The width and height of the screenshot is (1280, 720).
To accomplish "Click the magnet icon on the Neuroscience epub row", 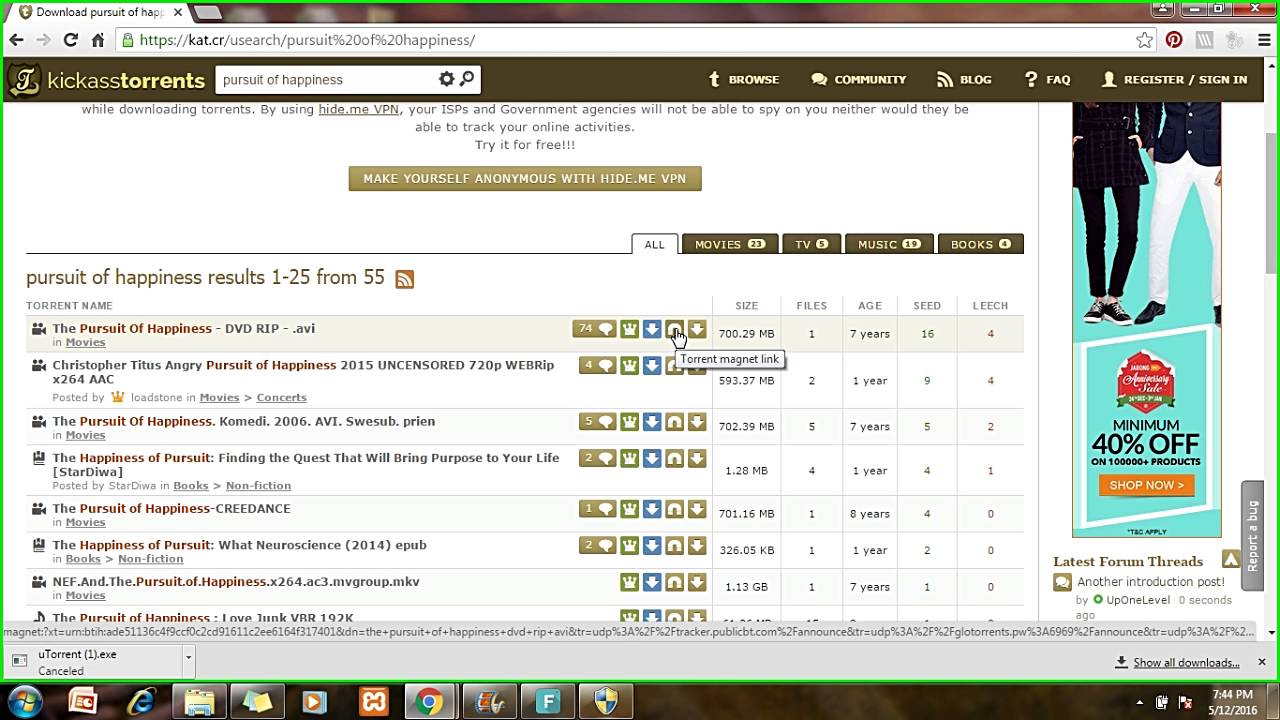I will (x=674, y=546).
